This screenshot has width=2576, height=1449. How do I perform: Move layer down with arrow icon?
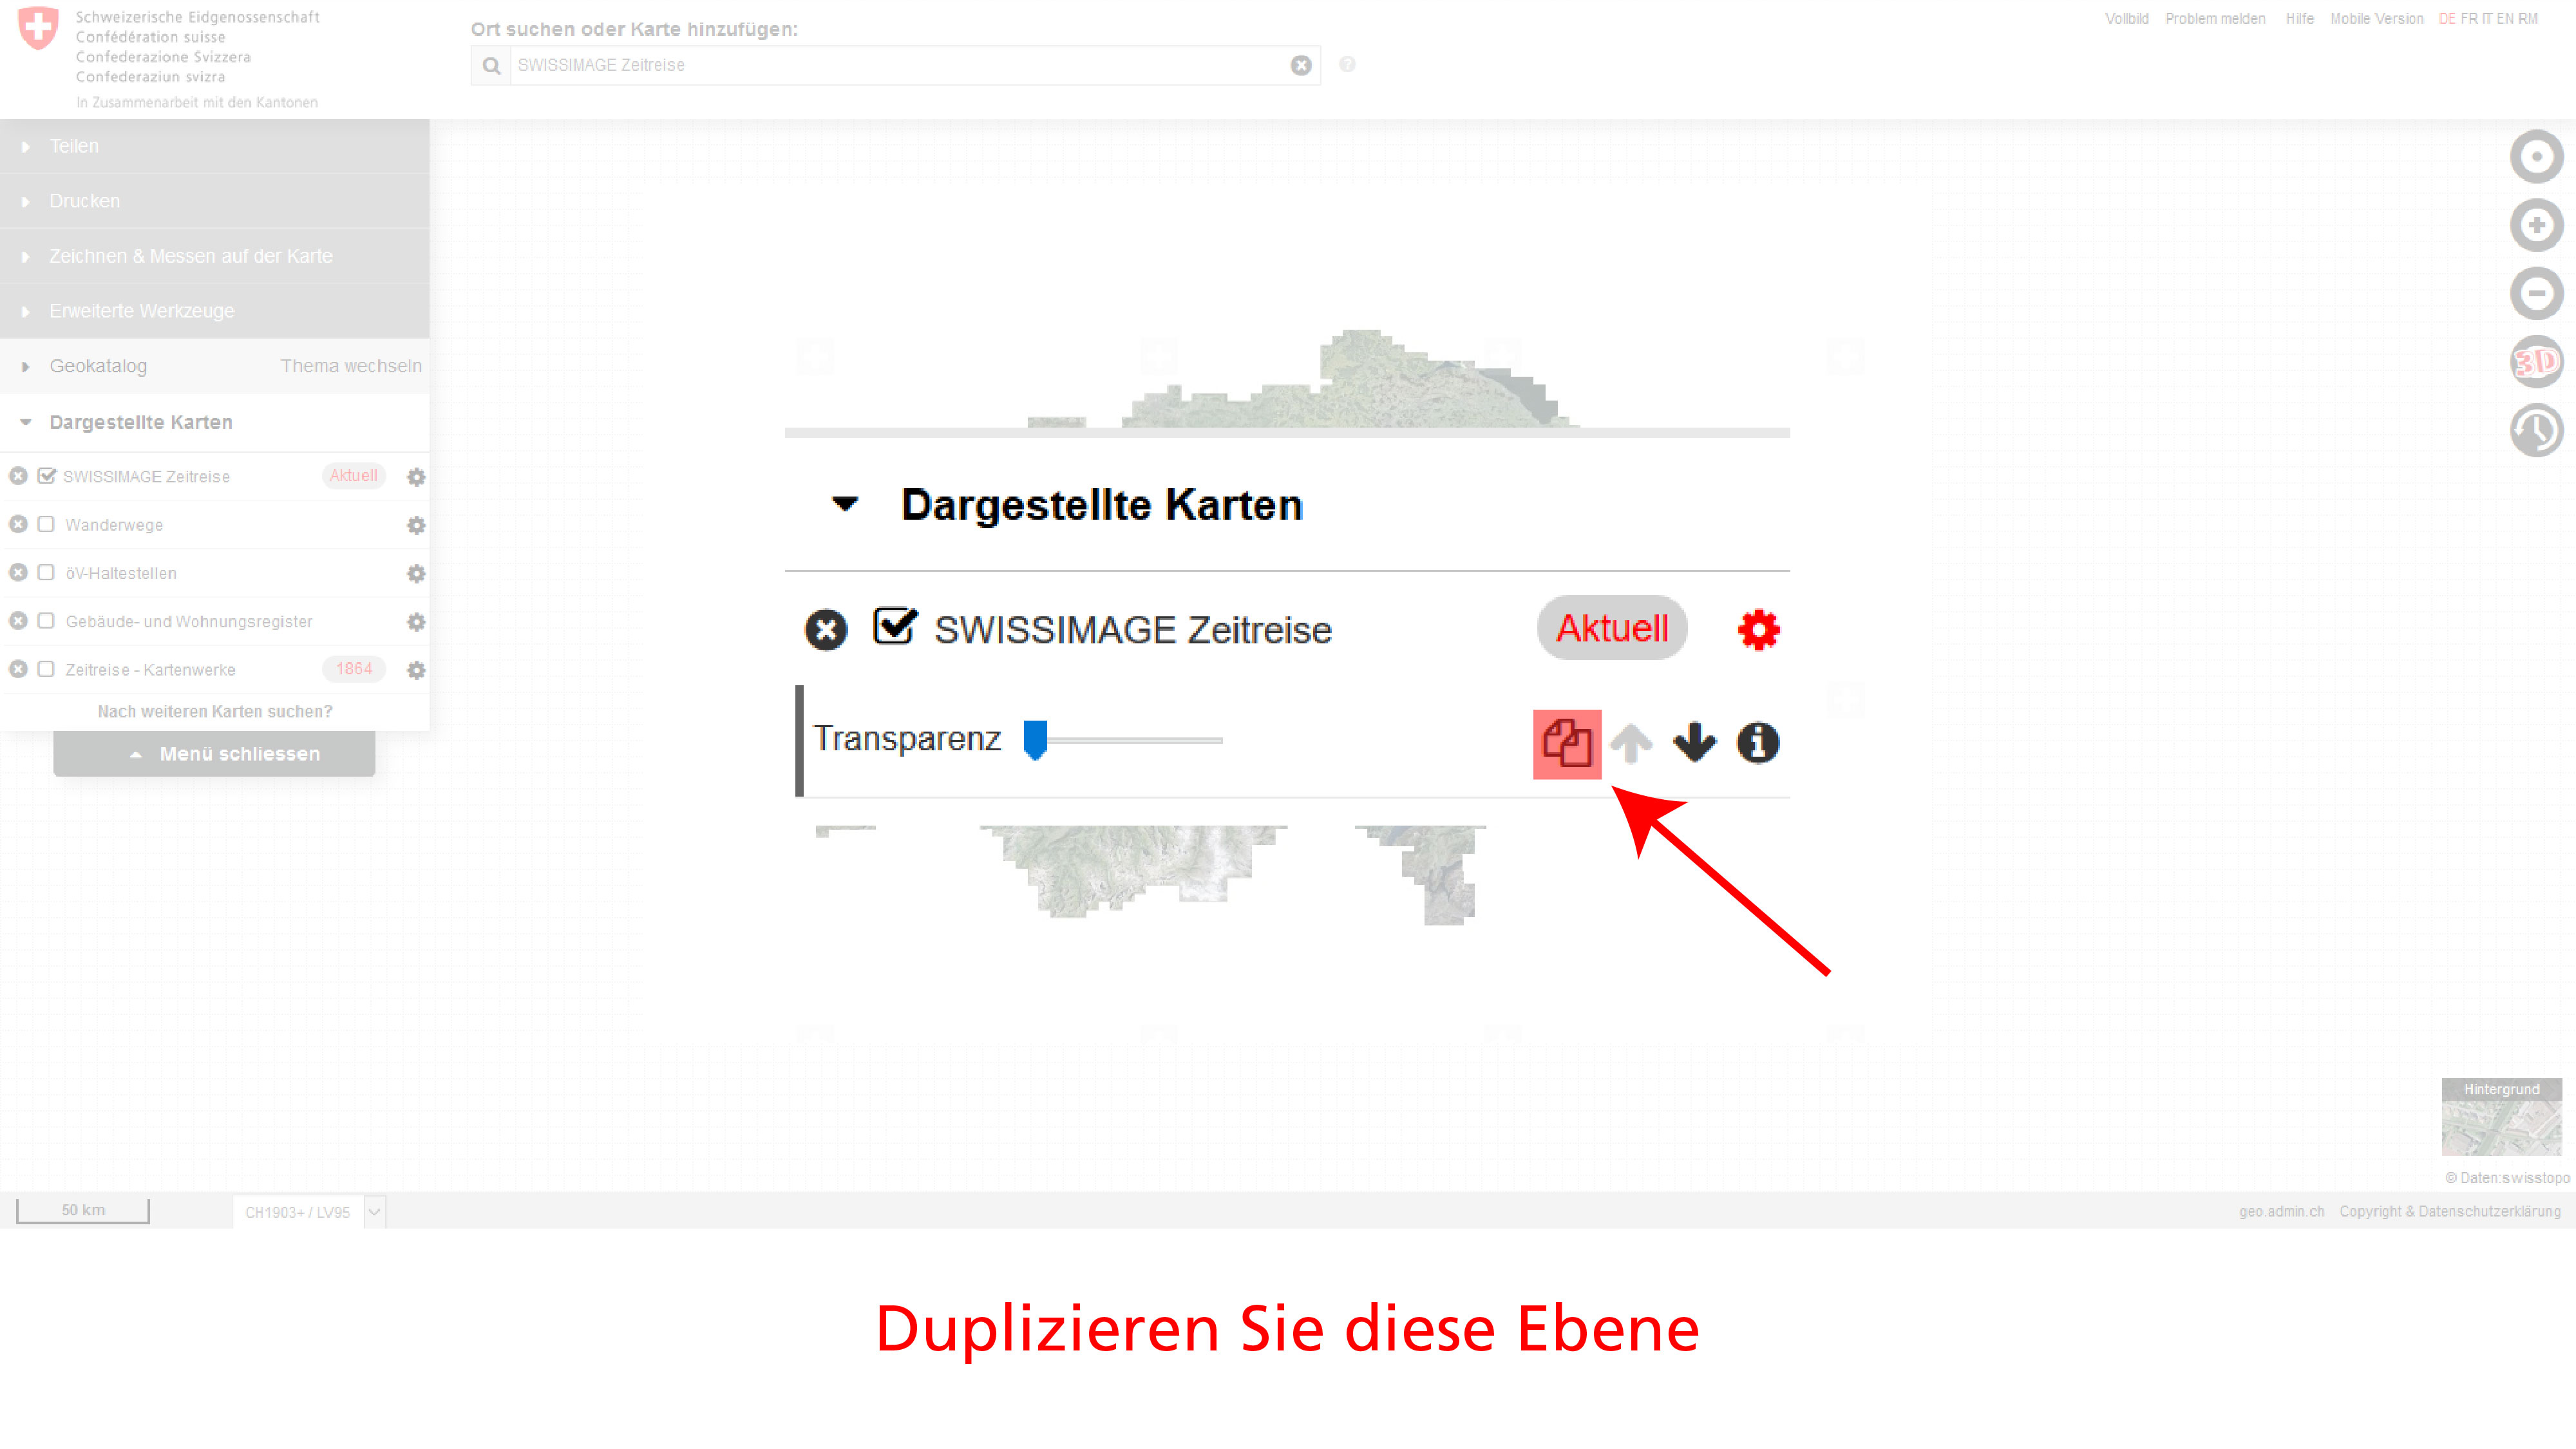point(1694,743)
